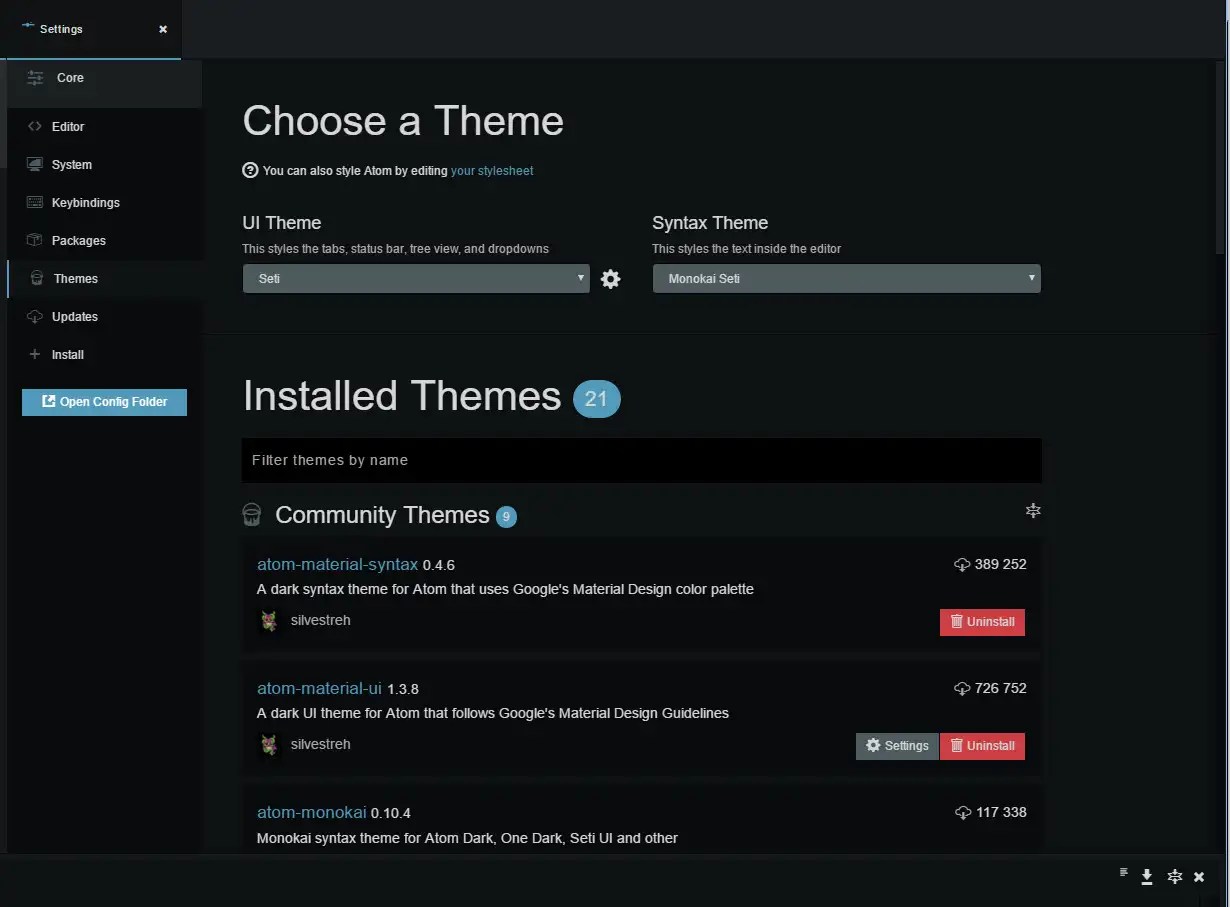Click the bottom bar lines icon
The width and height of the screenshot is (1230, 907).
click(x=1123, y=873)
